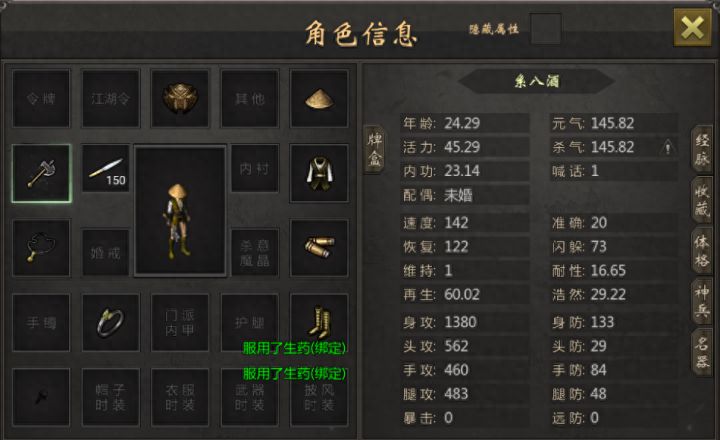Open the 牌盒 side tab
The height and width of the screenshot is (440, 720).
(x=375, y=149)
